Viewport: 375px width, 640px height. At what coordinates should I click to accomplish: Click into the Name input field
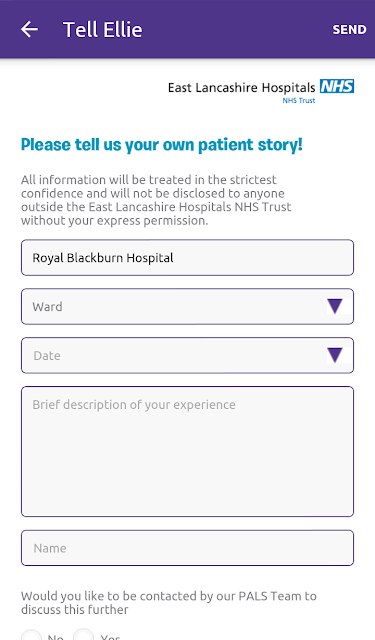click(187, 548)
